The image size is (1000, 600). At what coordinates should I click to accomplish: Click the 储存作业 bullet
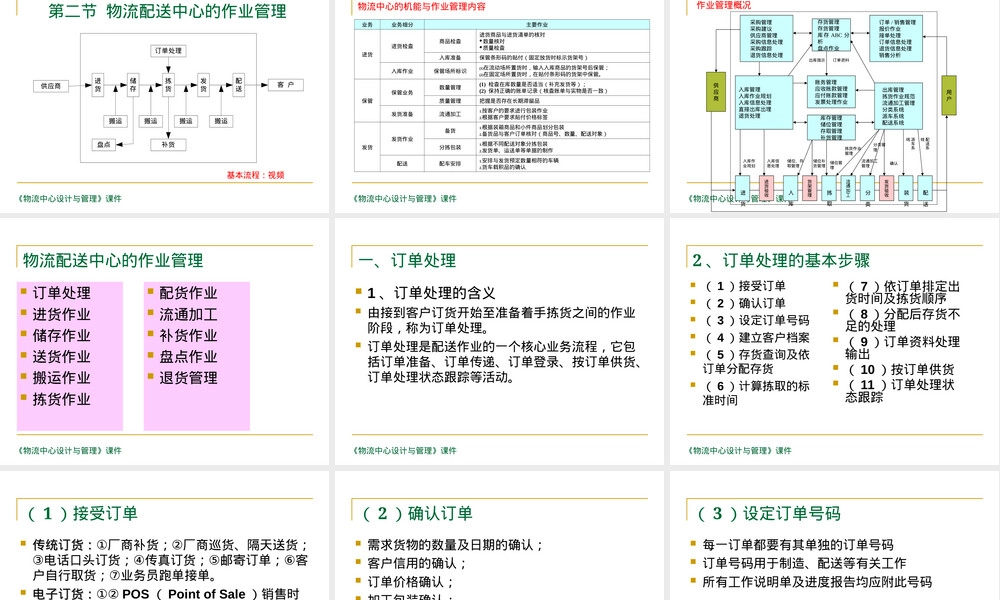click(61, 335)
